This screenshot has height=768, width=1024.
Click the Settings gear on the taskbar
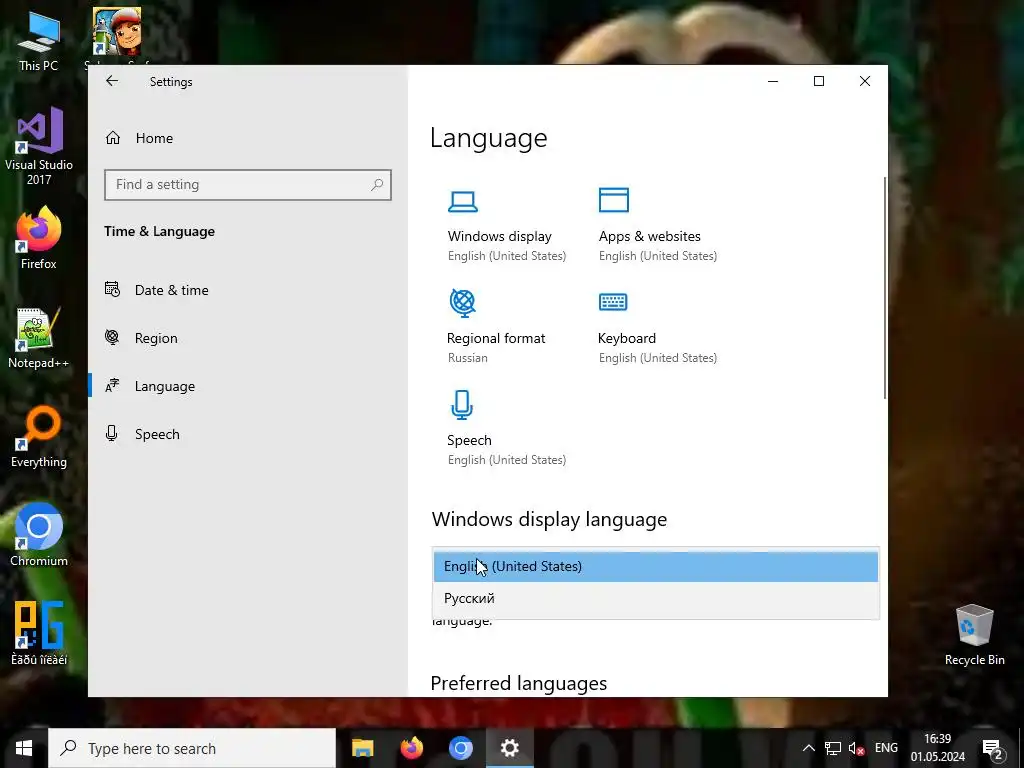click(x=509, y=748)
